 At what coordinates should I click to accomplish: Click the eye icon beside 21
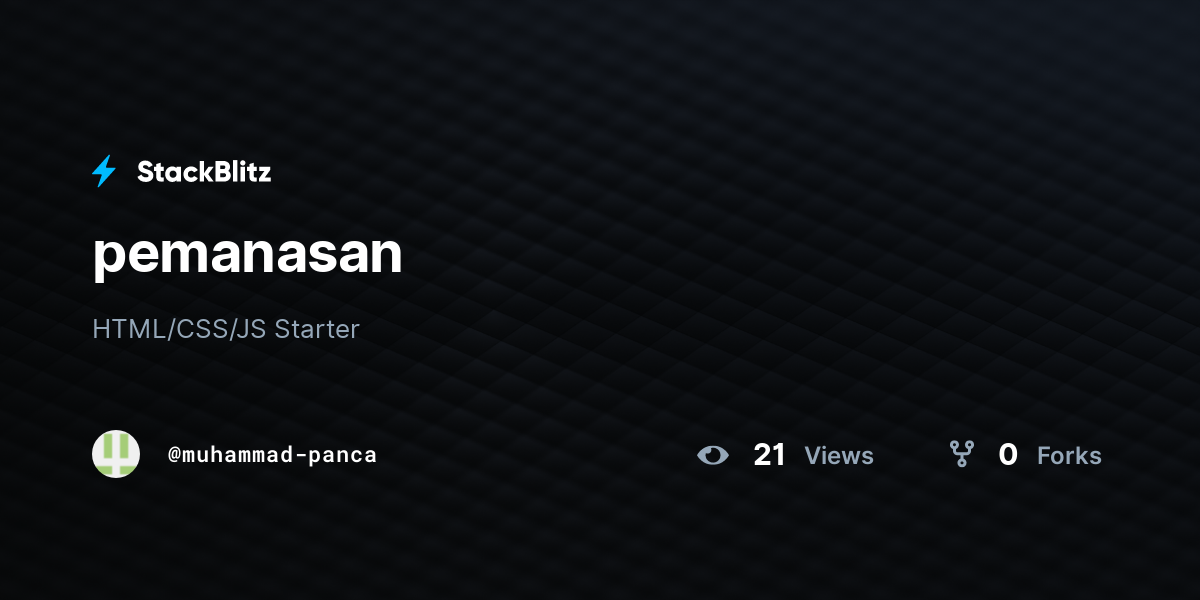pos(713,456)
